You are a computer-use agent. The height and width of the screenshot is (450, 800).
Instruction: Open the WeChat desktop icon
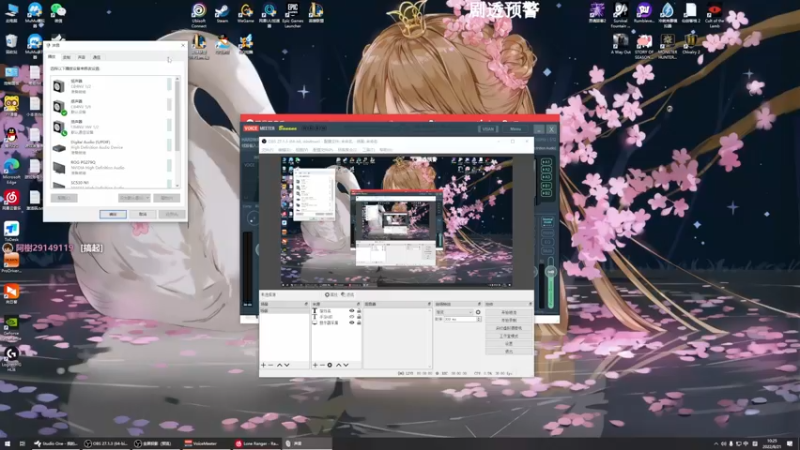pyautogui.click(x=58, y=13)
